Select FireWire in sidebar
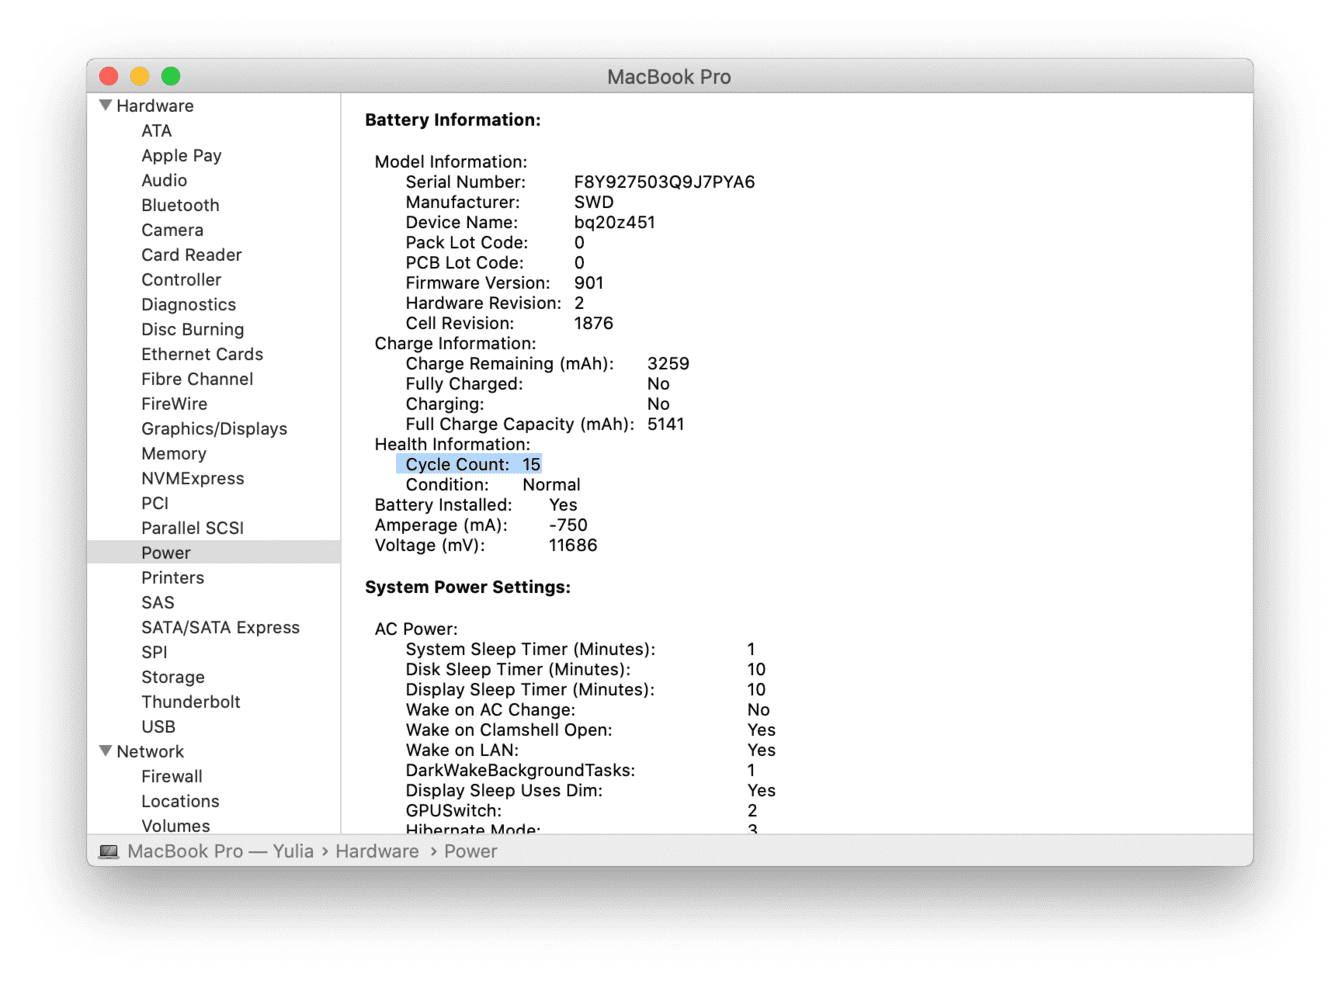Screen dimensions: 1340x981 click(x=175, y=404)
